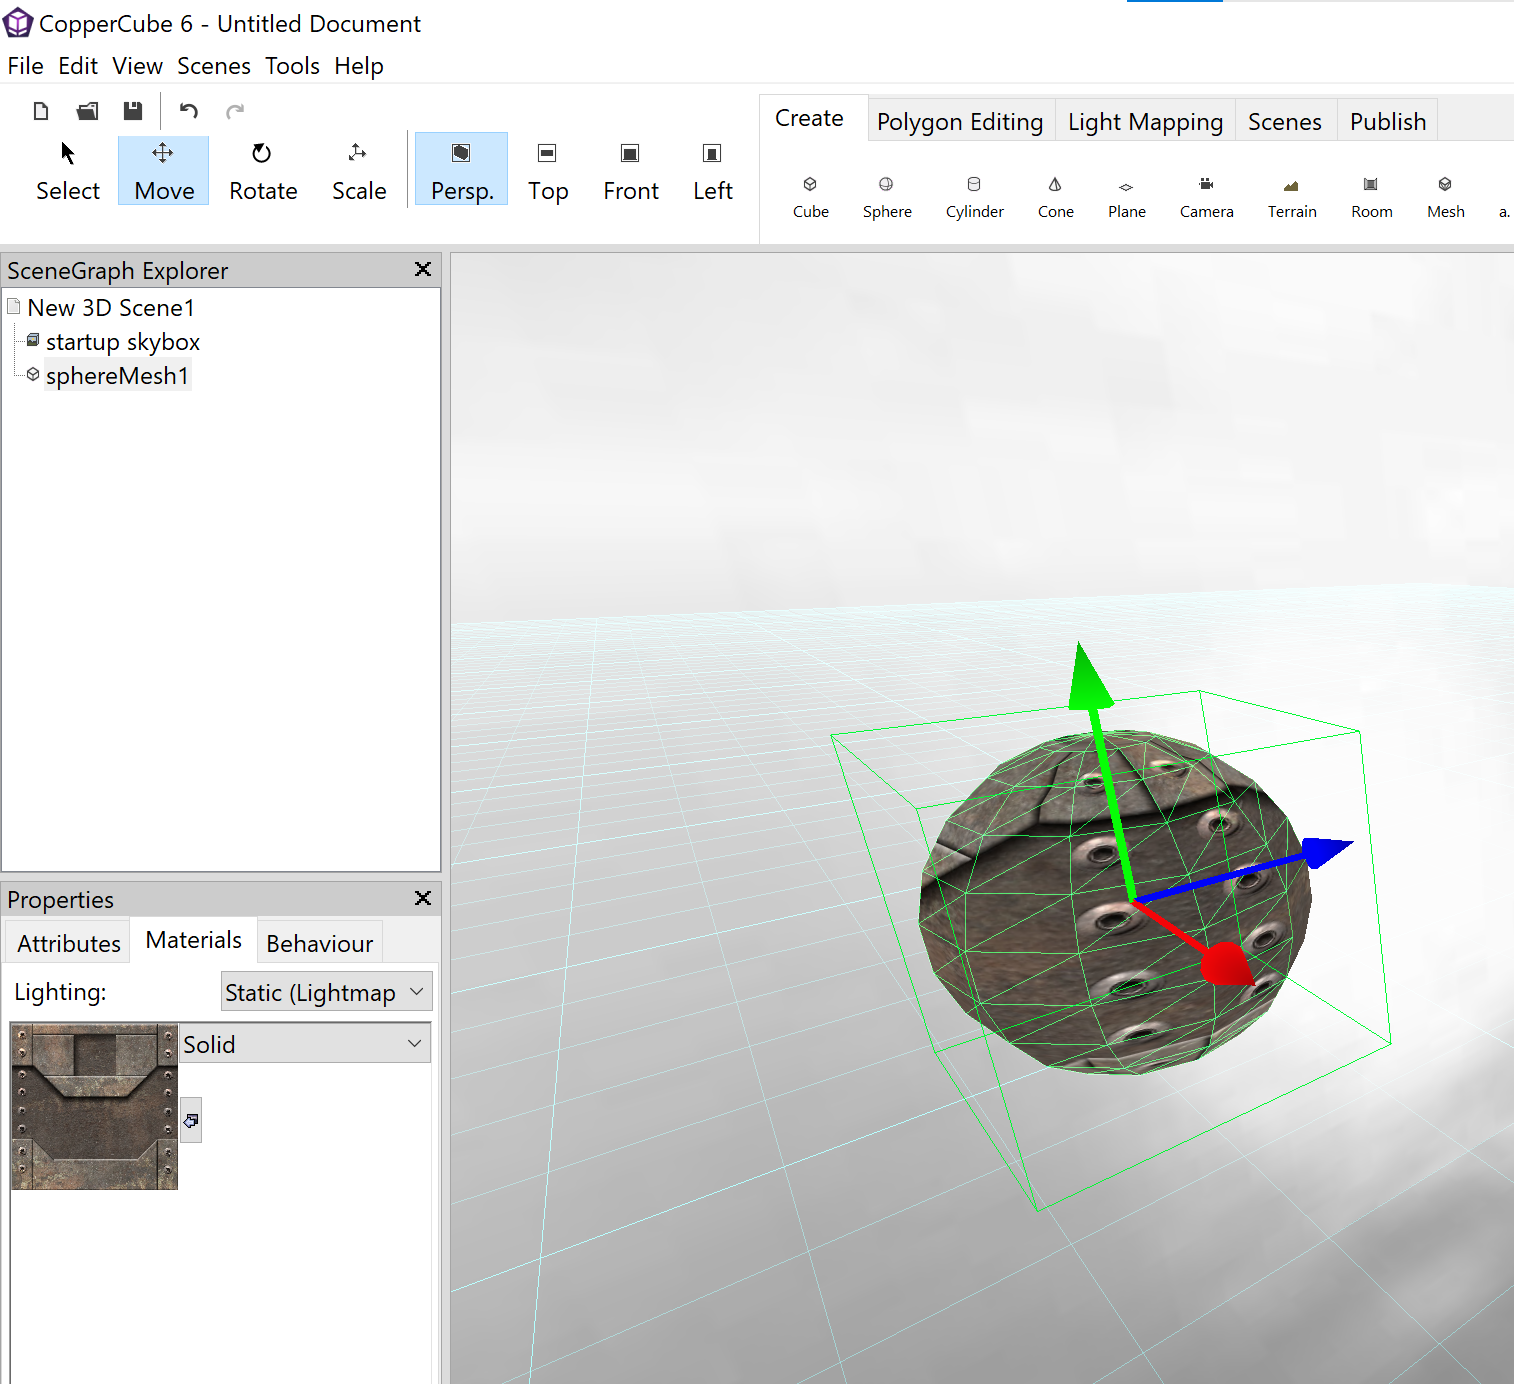Insert a Terrain object
1514x1384 pixels.
[1292, 196]
